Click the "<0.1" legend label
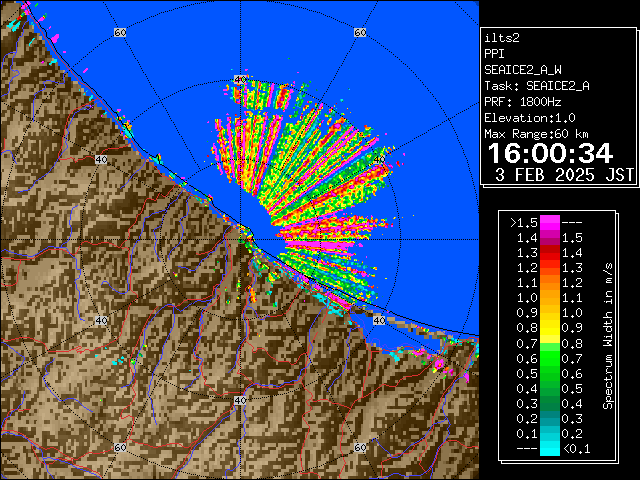640x480 pixels. pos(576,449)
